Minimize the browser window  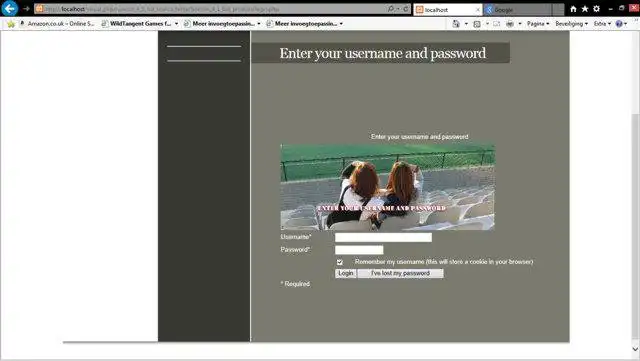click(611, 9)
